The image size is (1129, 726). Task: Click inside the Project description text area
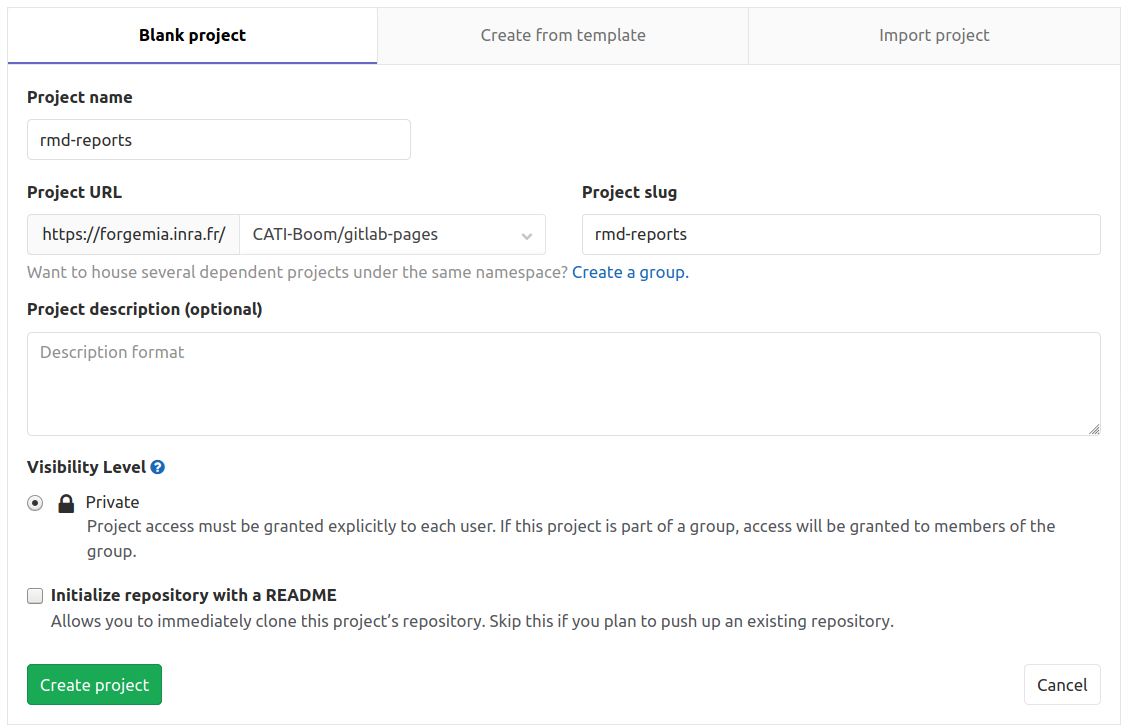tap(563, 384)
